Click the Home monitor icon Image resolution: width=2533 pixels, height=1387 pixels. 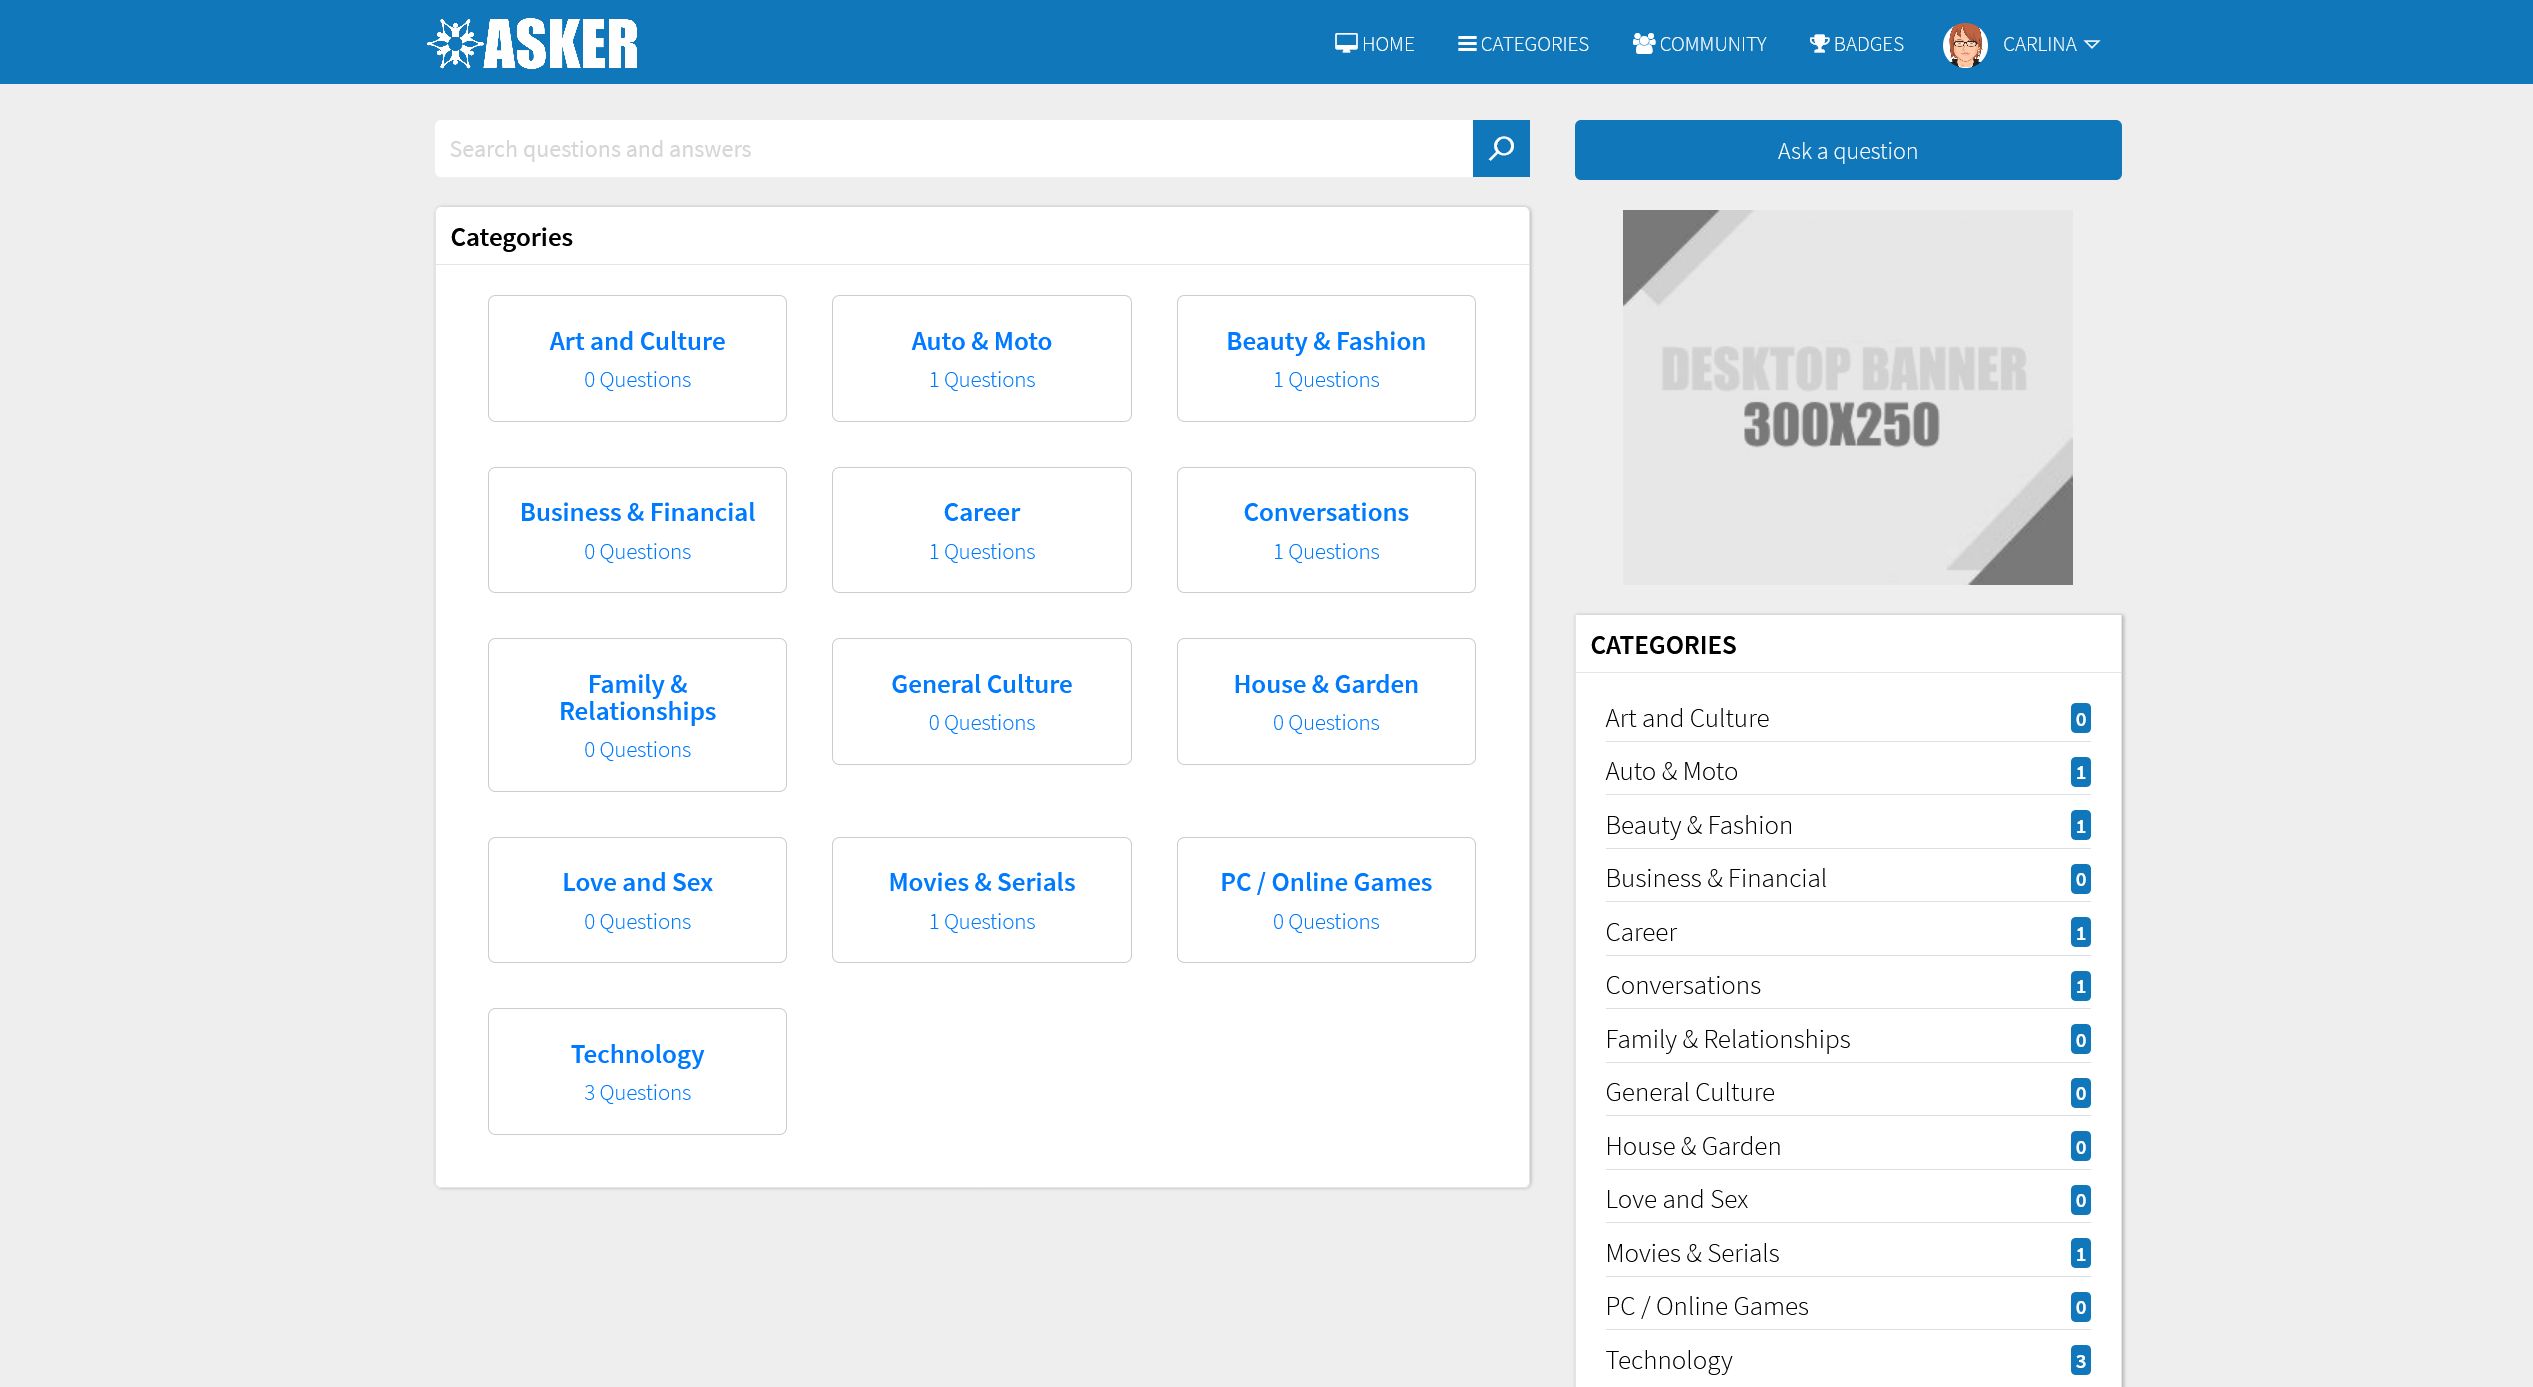click(1346, 43)
